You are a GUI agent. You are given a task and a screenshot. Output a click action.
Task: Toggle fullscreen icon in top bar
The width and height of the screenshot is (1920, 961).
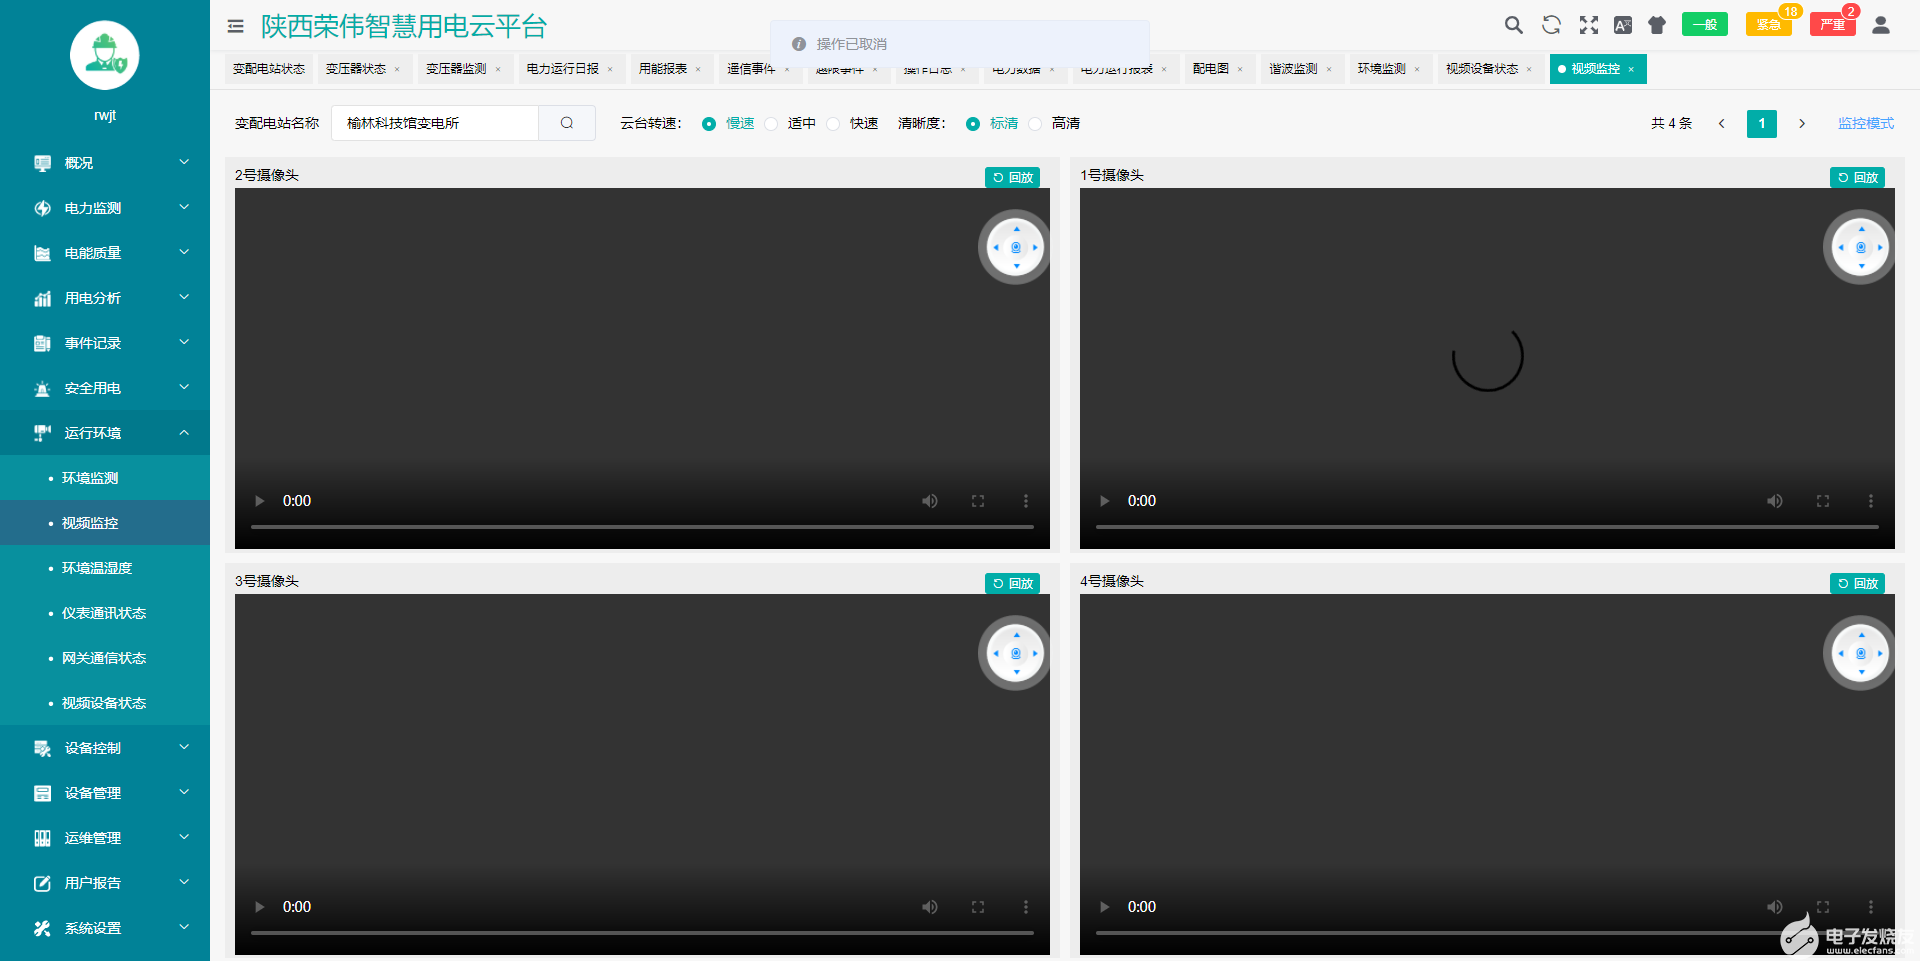click(1588, 25)
